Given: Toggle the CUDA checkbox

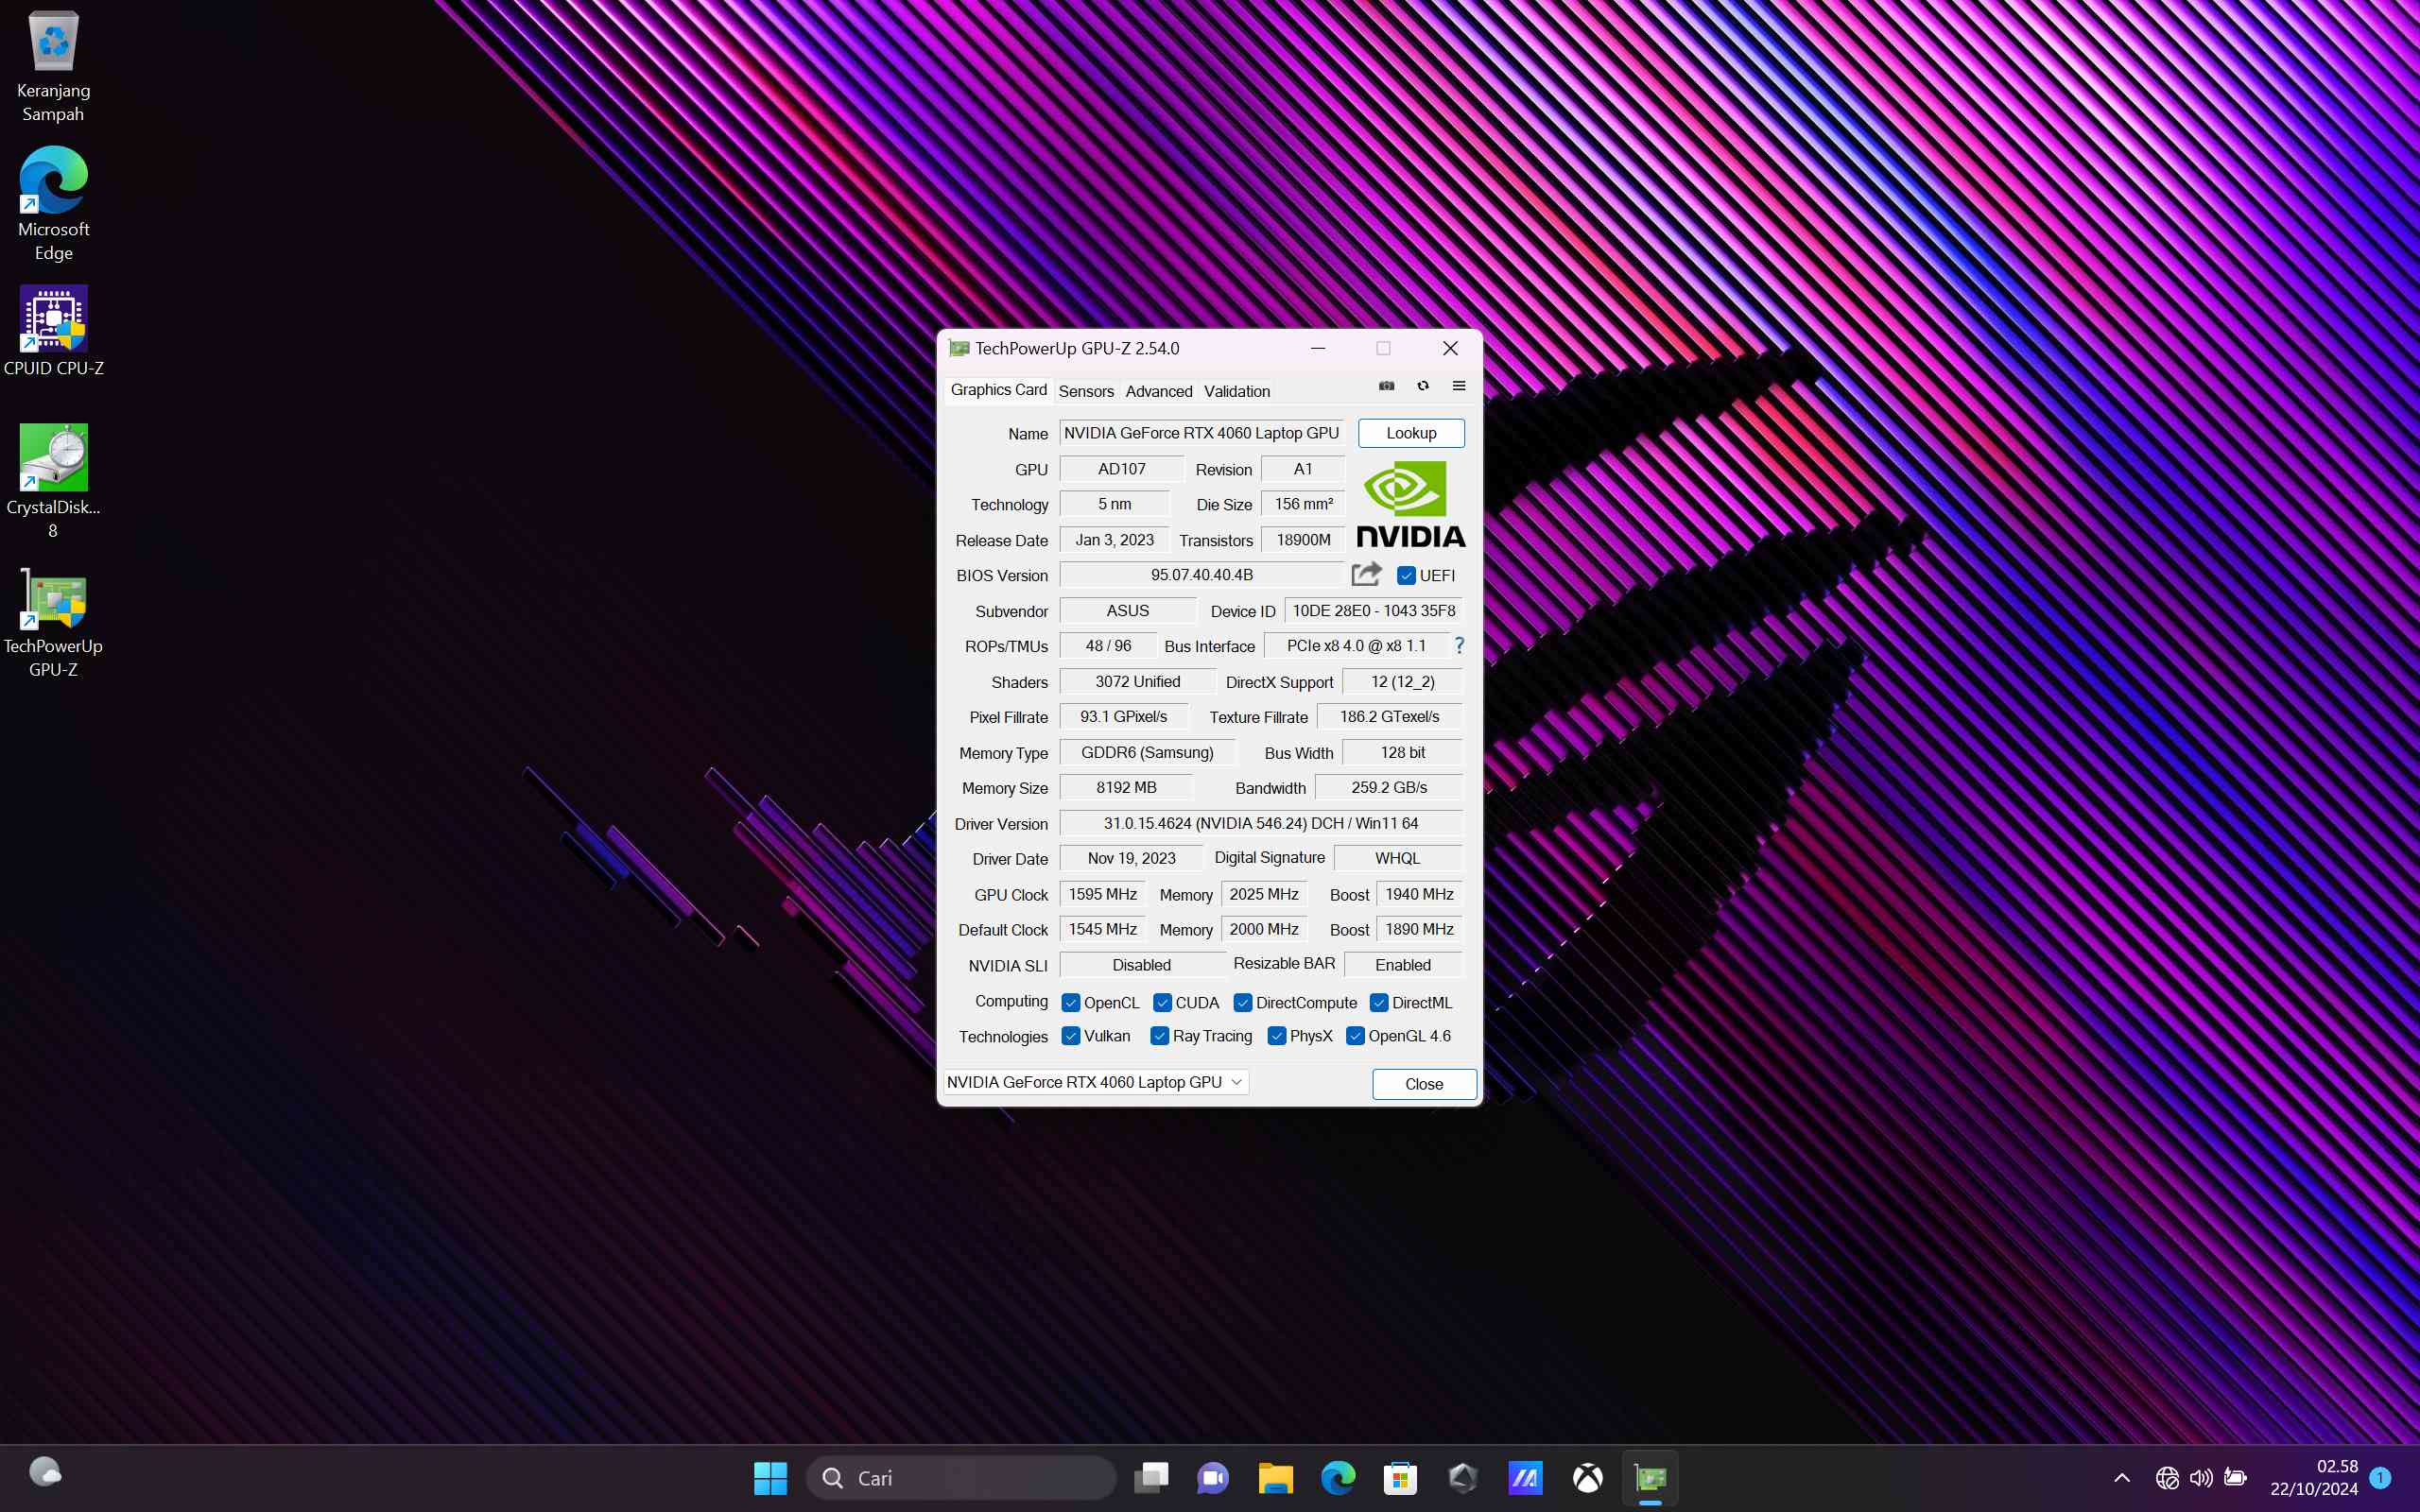Looking at the screenshot, I should point(1162,1003).
